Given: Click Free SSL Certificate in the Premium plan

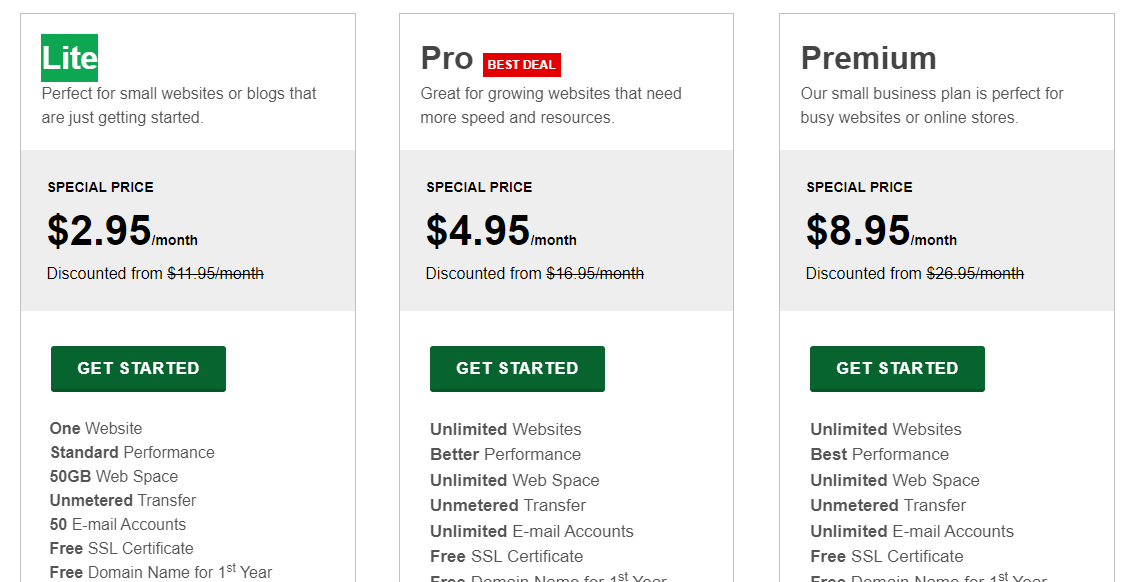Looking at the screenshot, I should (887, 557).
